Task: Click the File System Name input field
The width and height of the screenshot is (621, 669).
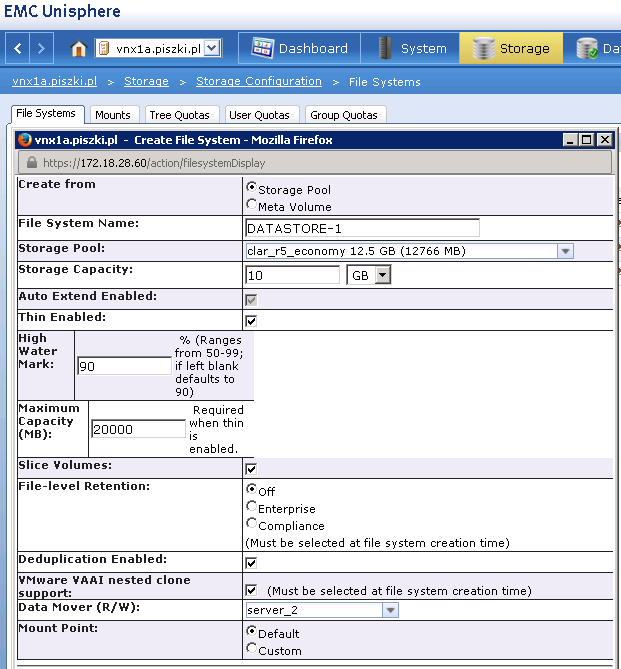Action: click(362, 228)
